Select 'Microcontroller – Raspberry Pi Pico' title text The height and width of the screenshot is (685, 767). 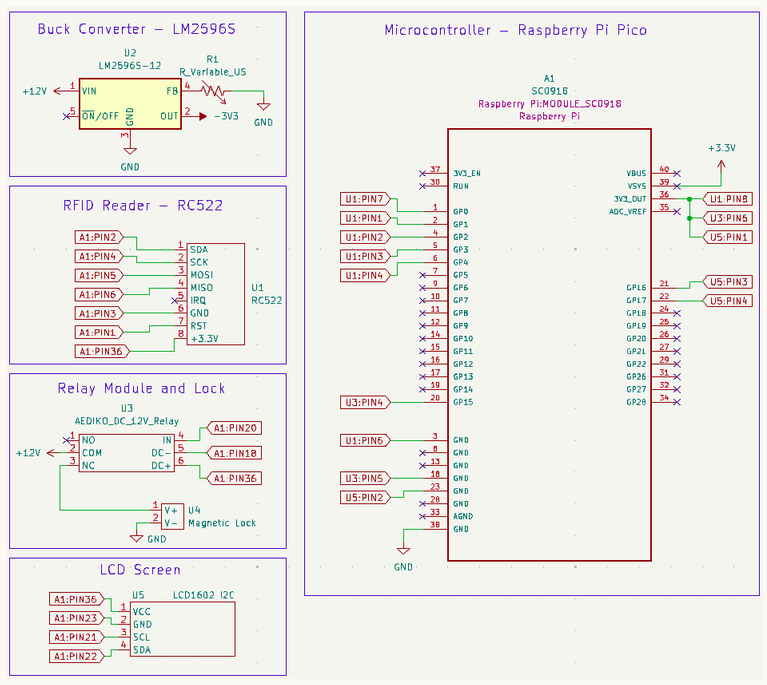click(516, 30)
